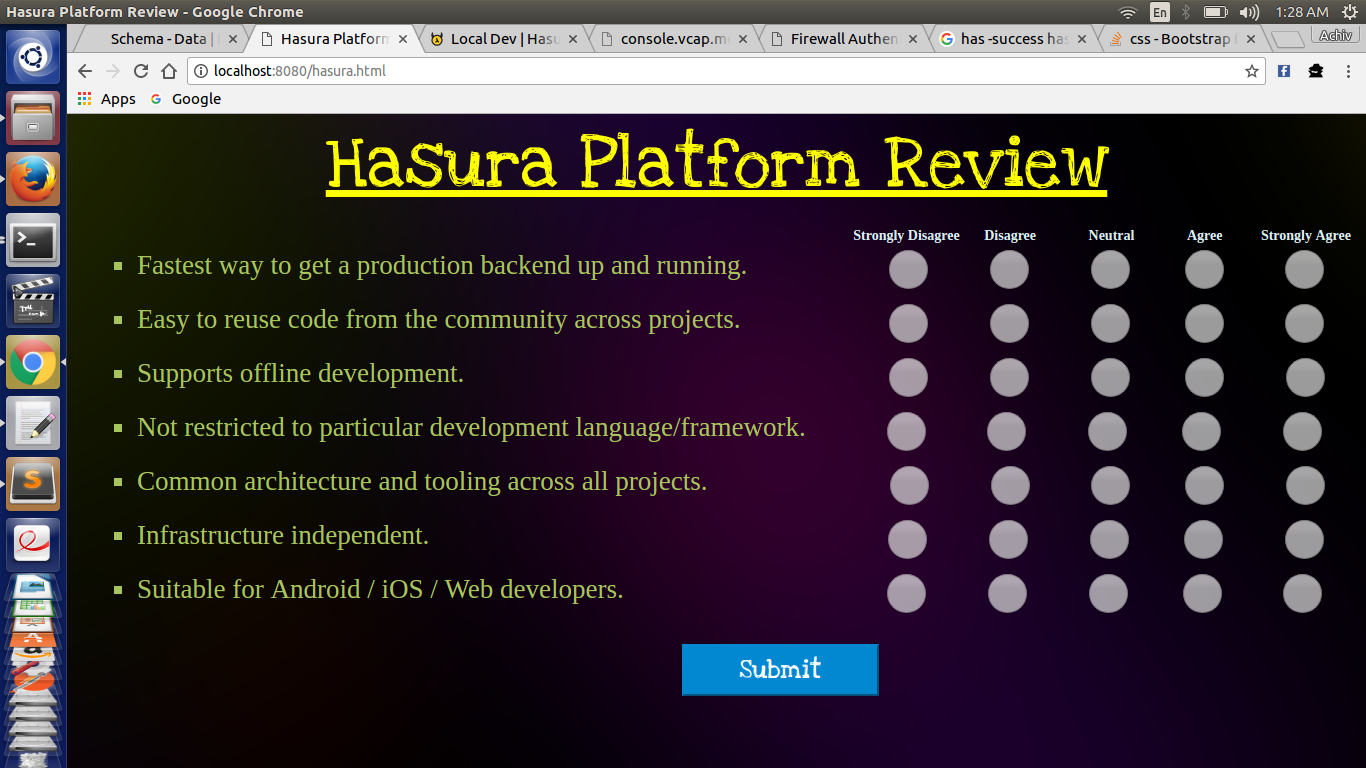Select Disagree for not restricted language/framework
The width and height of the screenshot is (1366, 768).
click(1006, 432)
